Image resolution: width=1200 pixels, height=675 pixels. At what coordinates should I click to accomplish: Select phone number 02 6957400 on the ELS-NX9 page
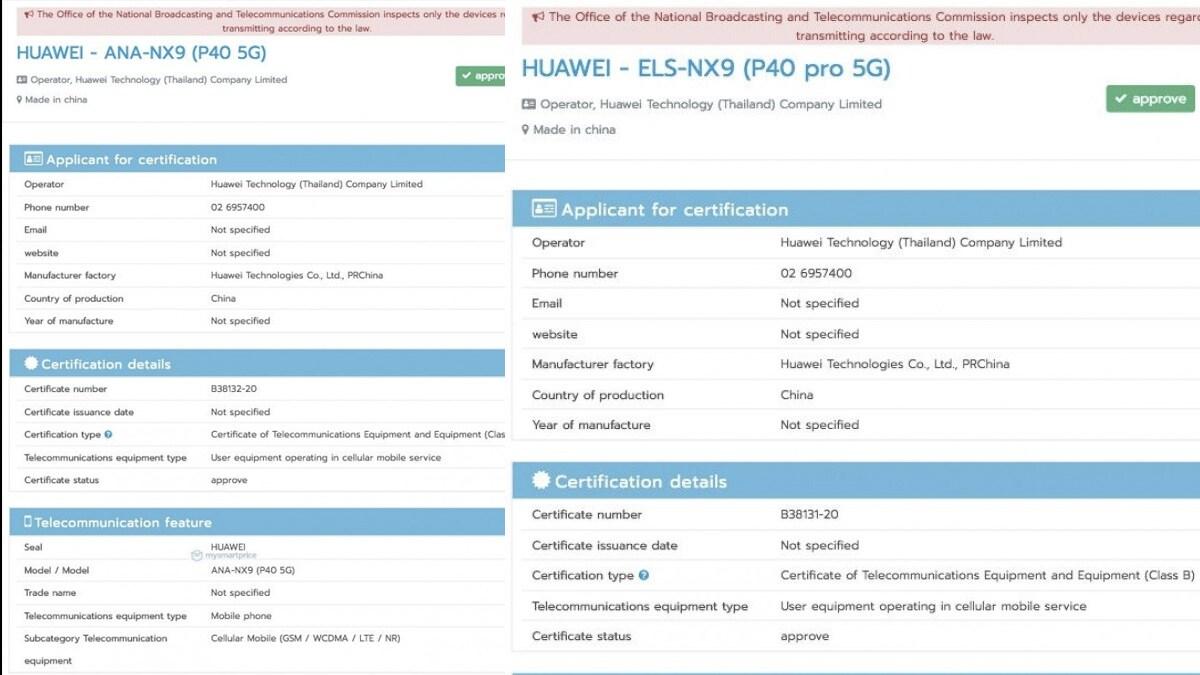[816, 273]
